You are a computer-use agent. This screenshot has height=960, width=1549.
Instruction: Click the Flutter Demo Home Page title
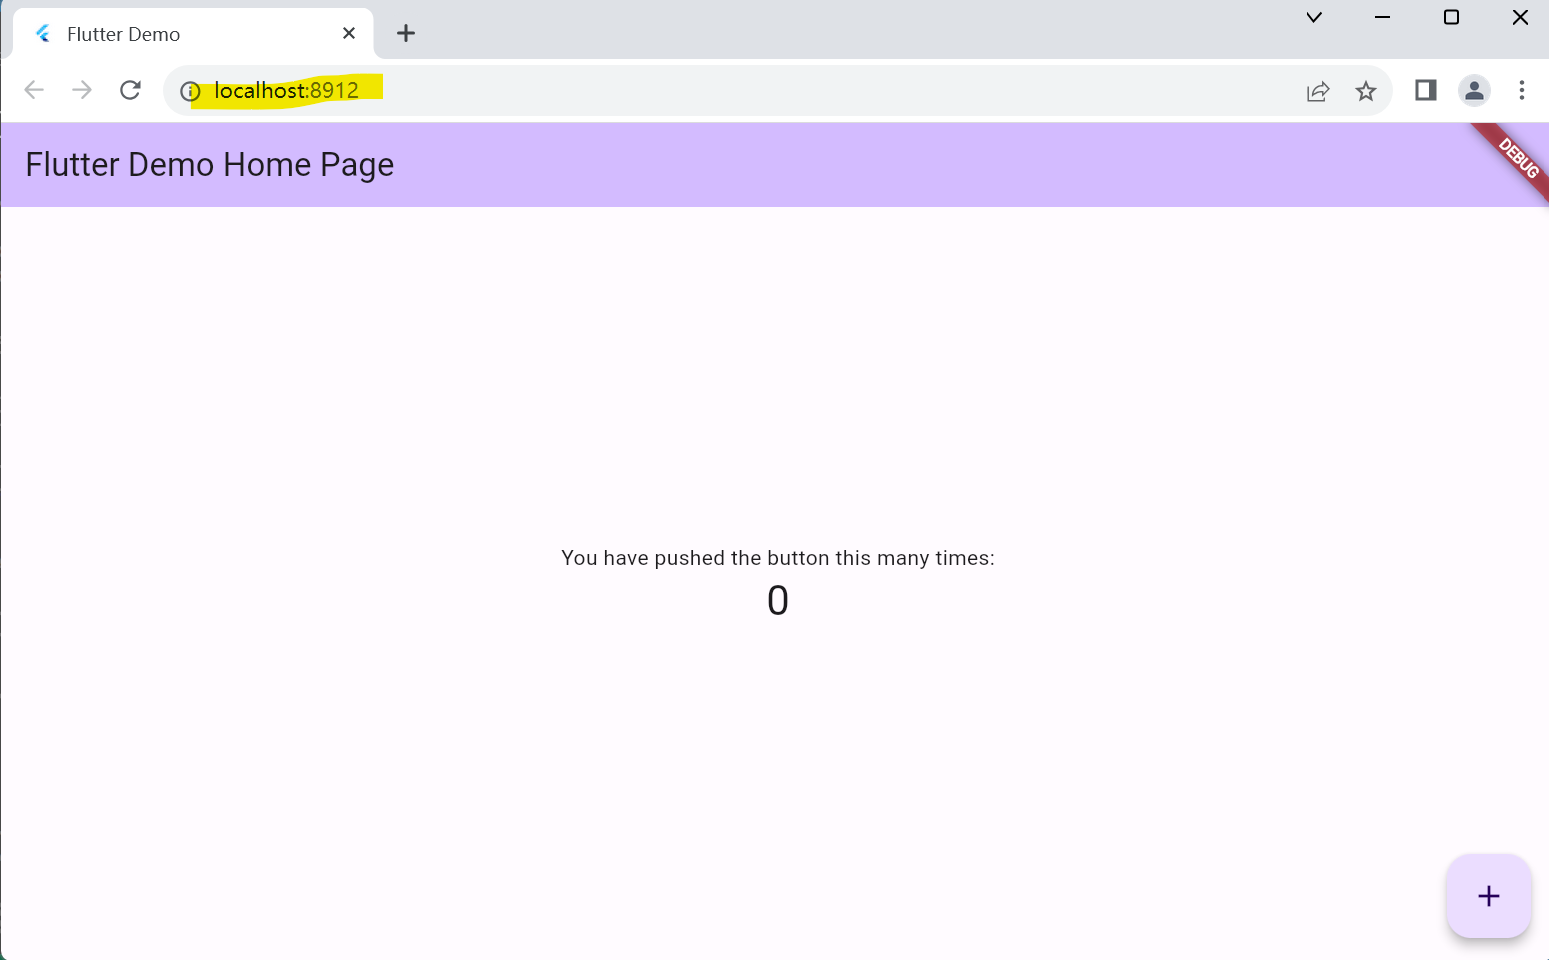tap(210, 165)
